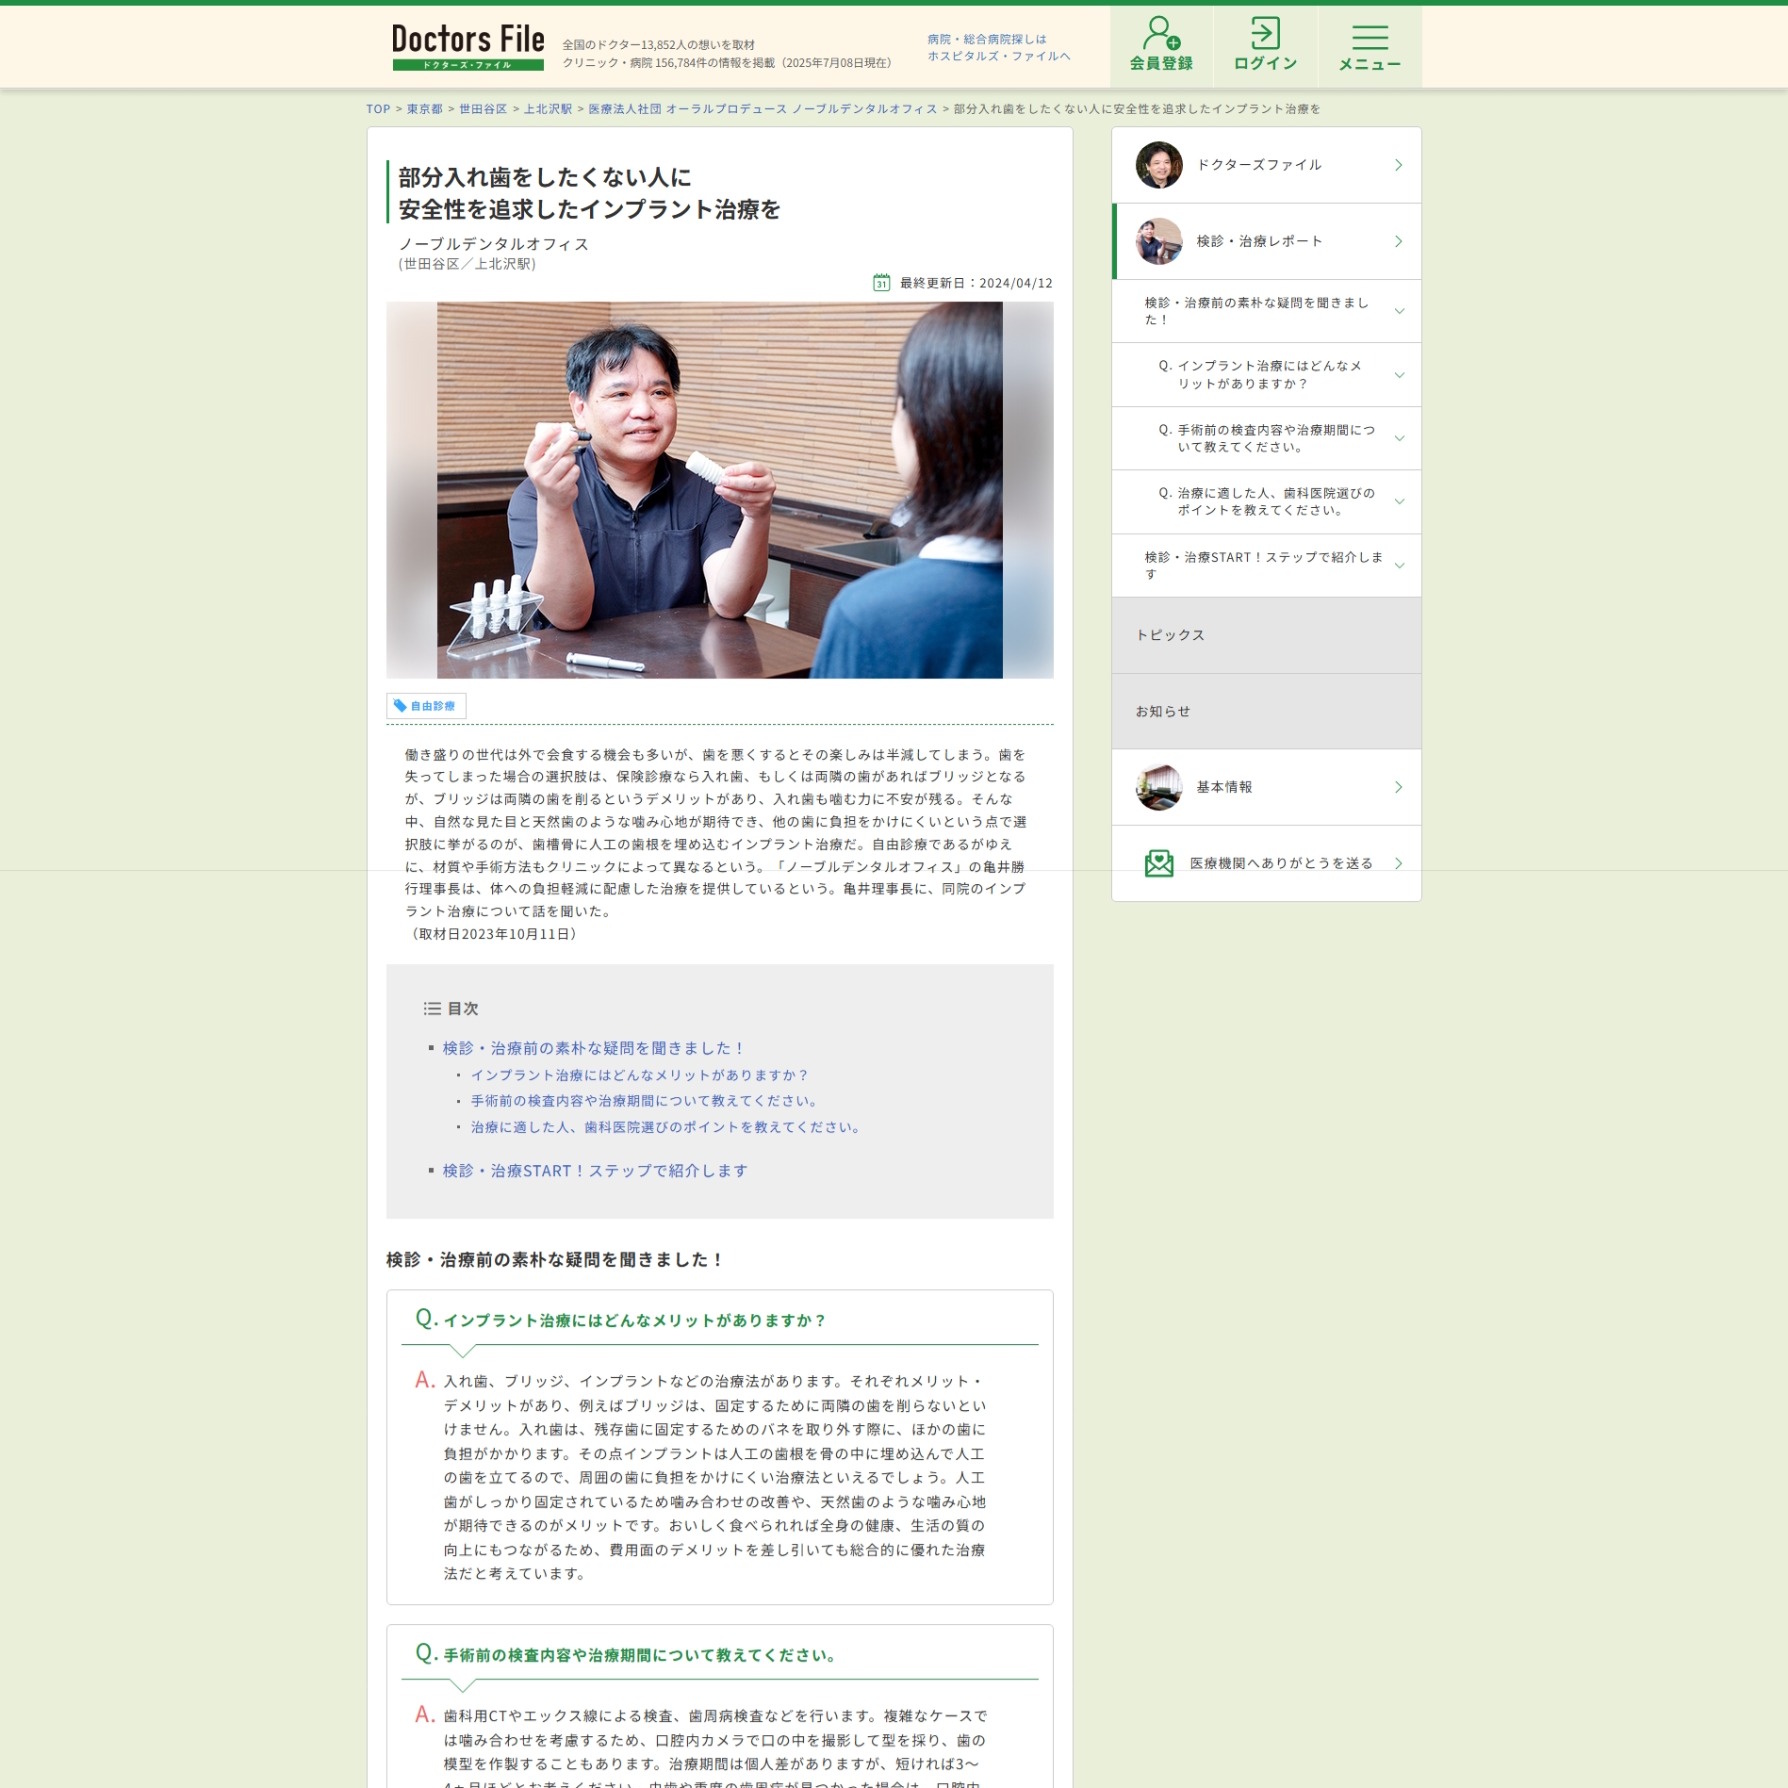The width and height of the screenshot is (1788, 1788).
Task: Open the メニュー hamburger menu
Action: 1370,45
